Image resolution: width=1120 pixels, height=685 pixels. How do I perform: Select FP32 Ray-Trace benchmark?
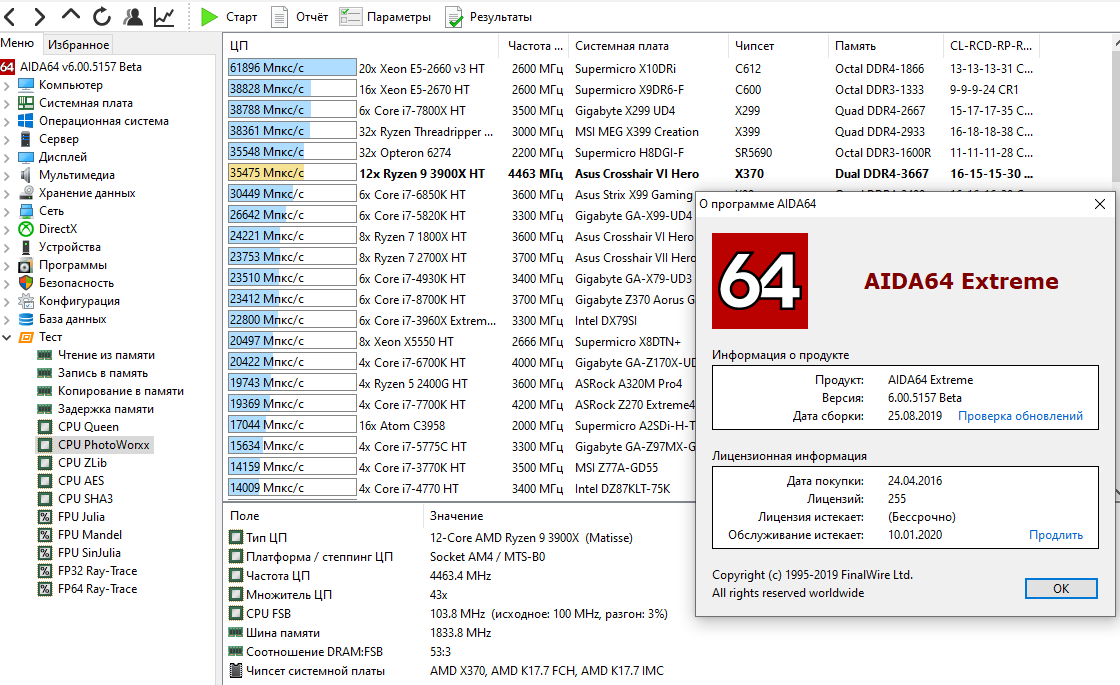coord(97,571)
